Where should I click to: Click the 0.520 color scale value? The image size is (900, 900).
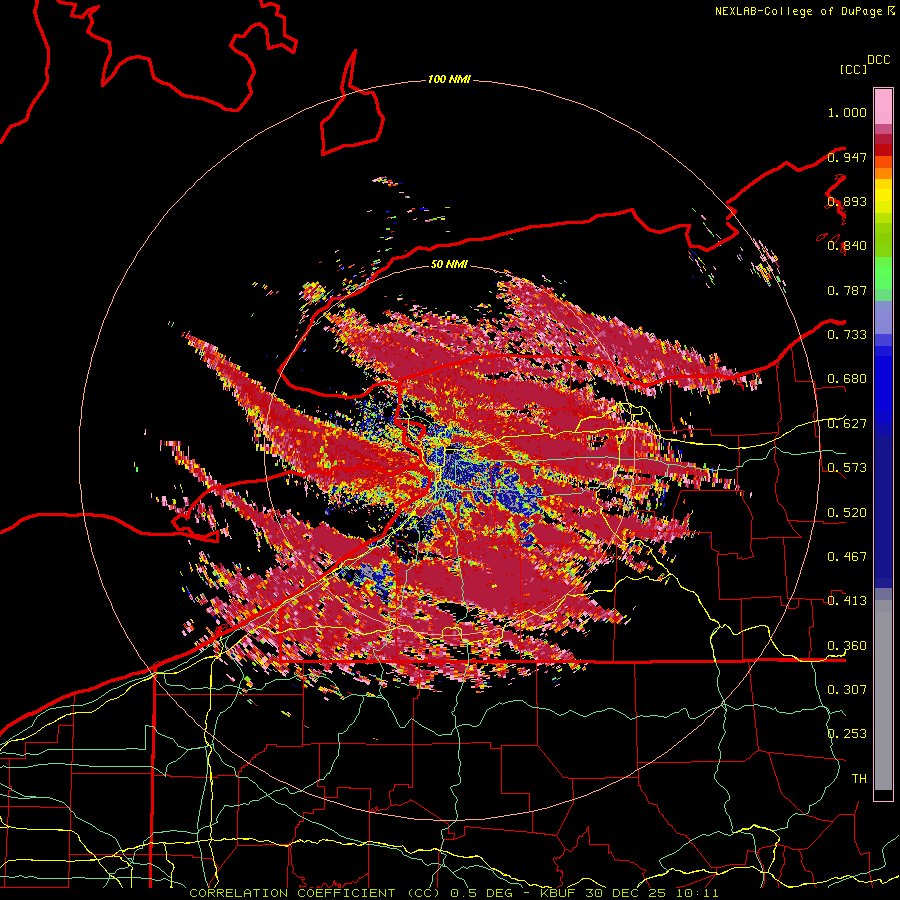pos(847,512)
